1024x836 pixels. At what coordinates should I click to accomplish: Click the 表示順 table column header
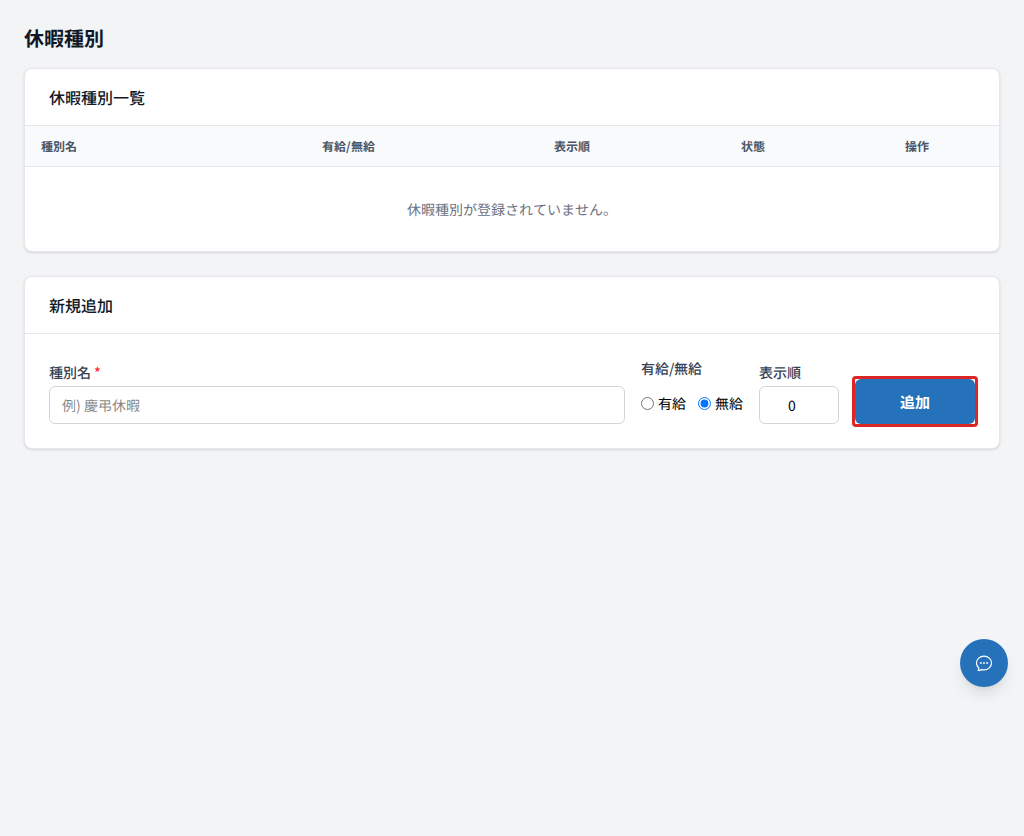[571, 146]
